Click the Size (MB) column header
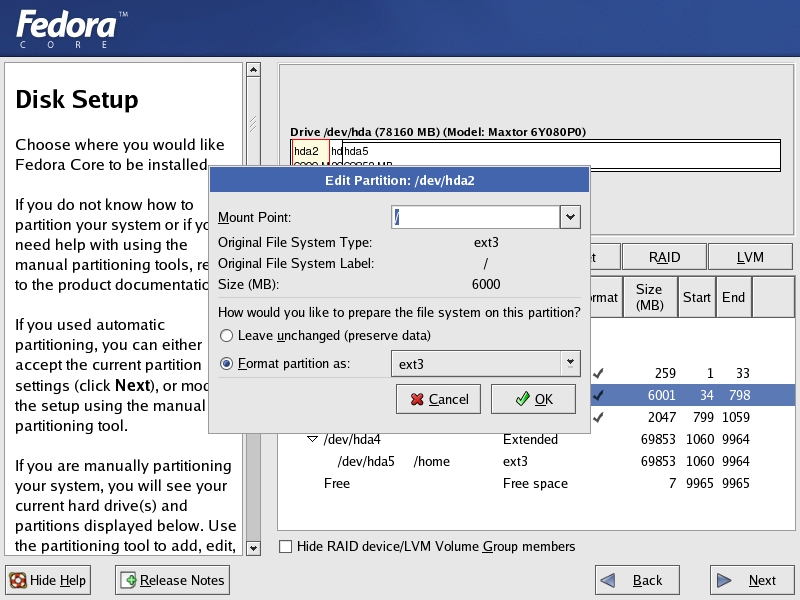Viewport: 800px width, 600px height. (650, 297)
